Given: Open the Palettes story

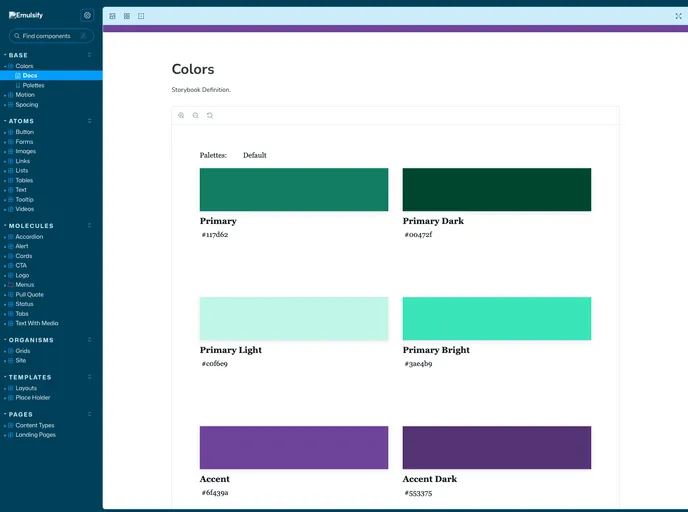Looking at the screenshot, I should (33, 86).
